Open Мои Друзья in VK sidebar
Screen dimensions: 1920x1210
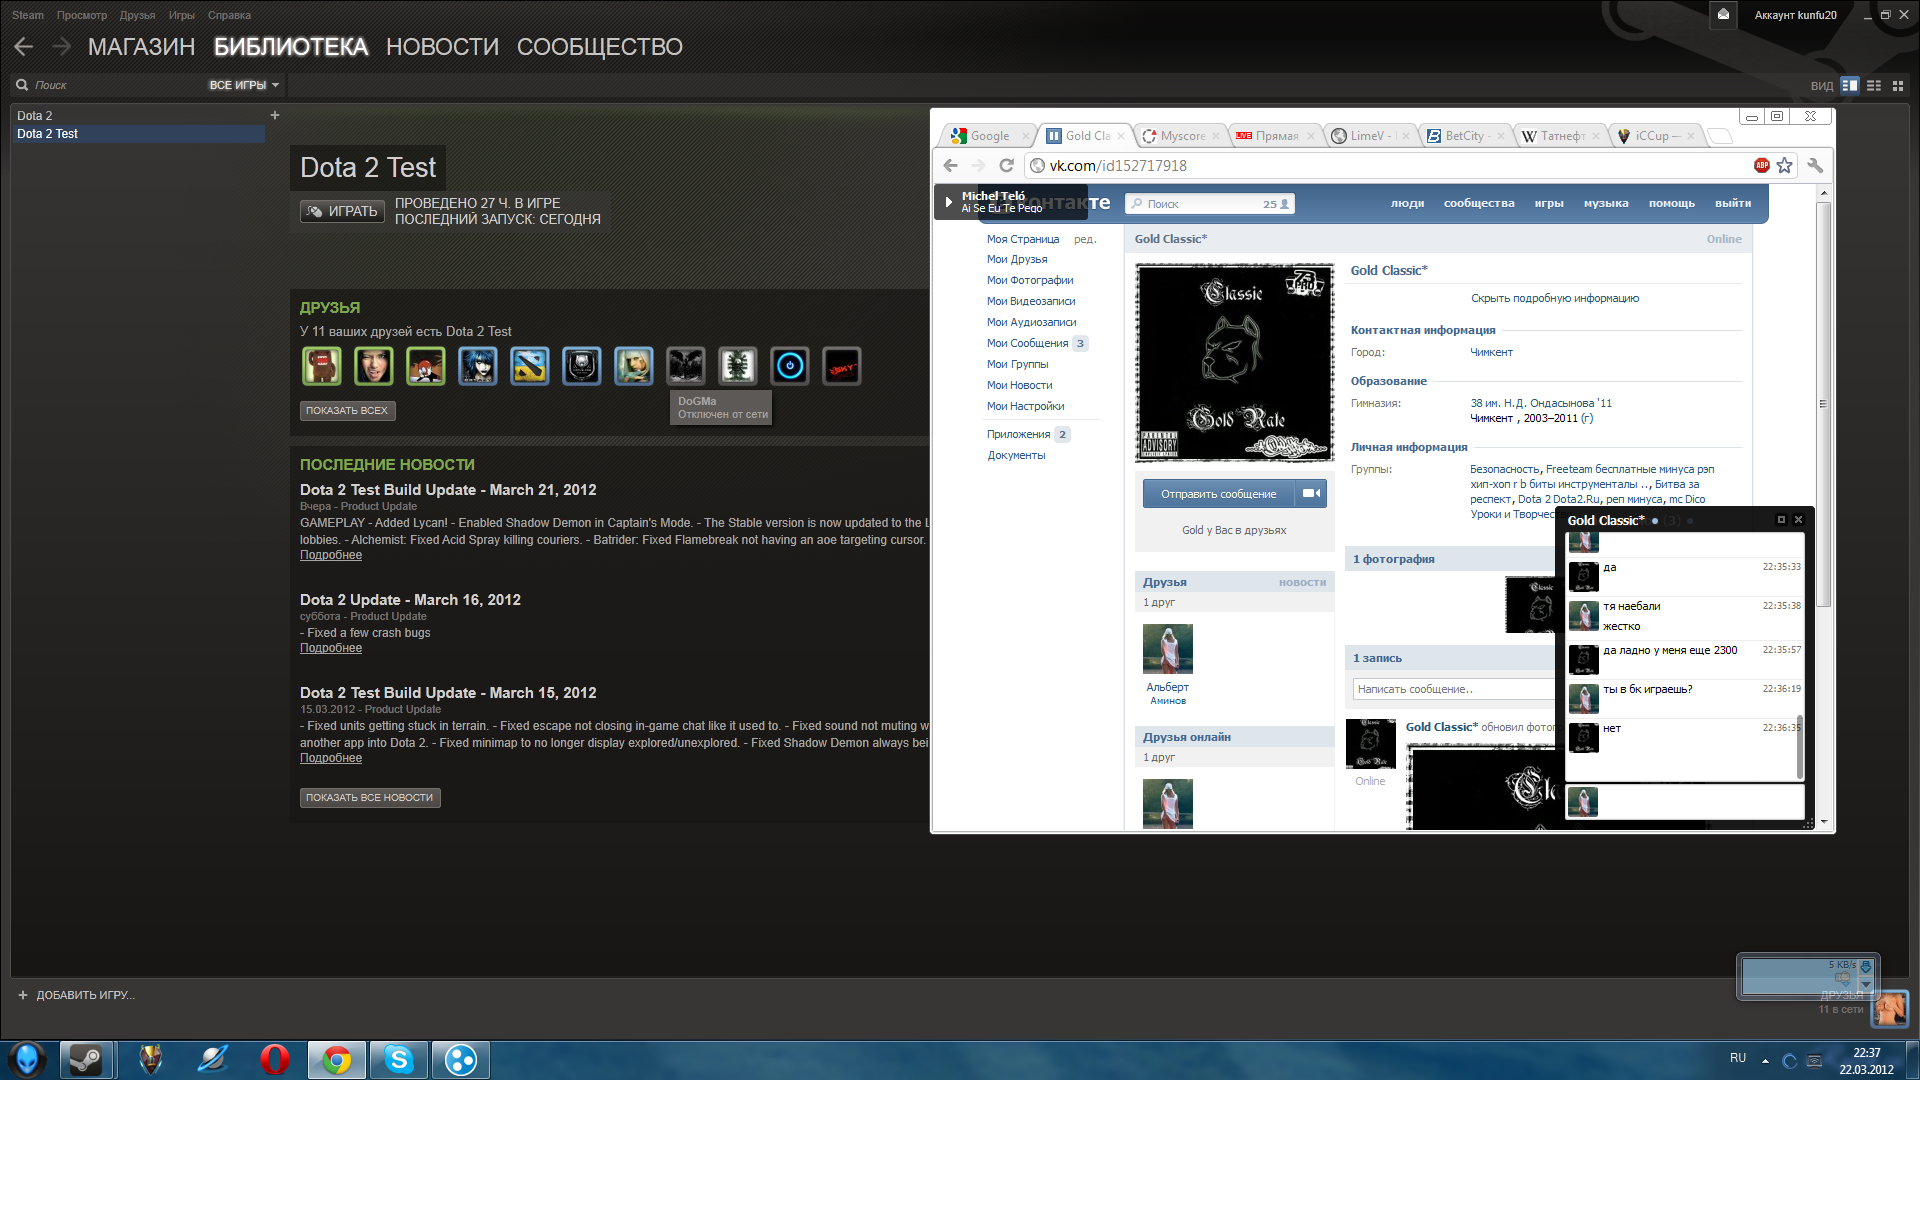1017,259
